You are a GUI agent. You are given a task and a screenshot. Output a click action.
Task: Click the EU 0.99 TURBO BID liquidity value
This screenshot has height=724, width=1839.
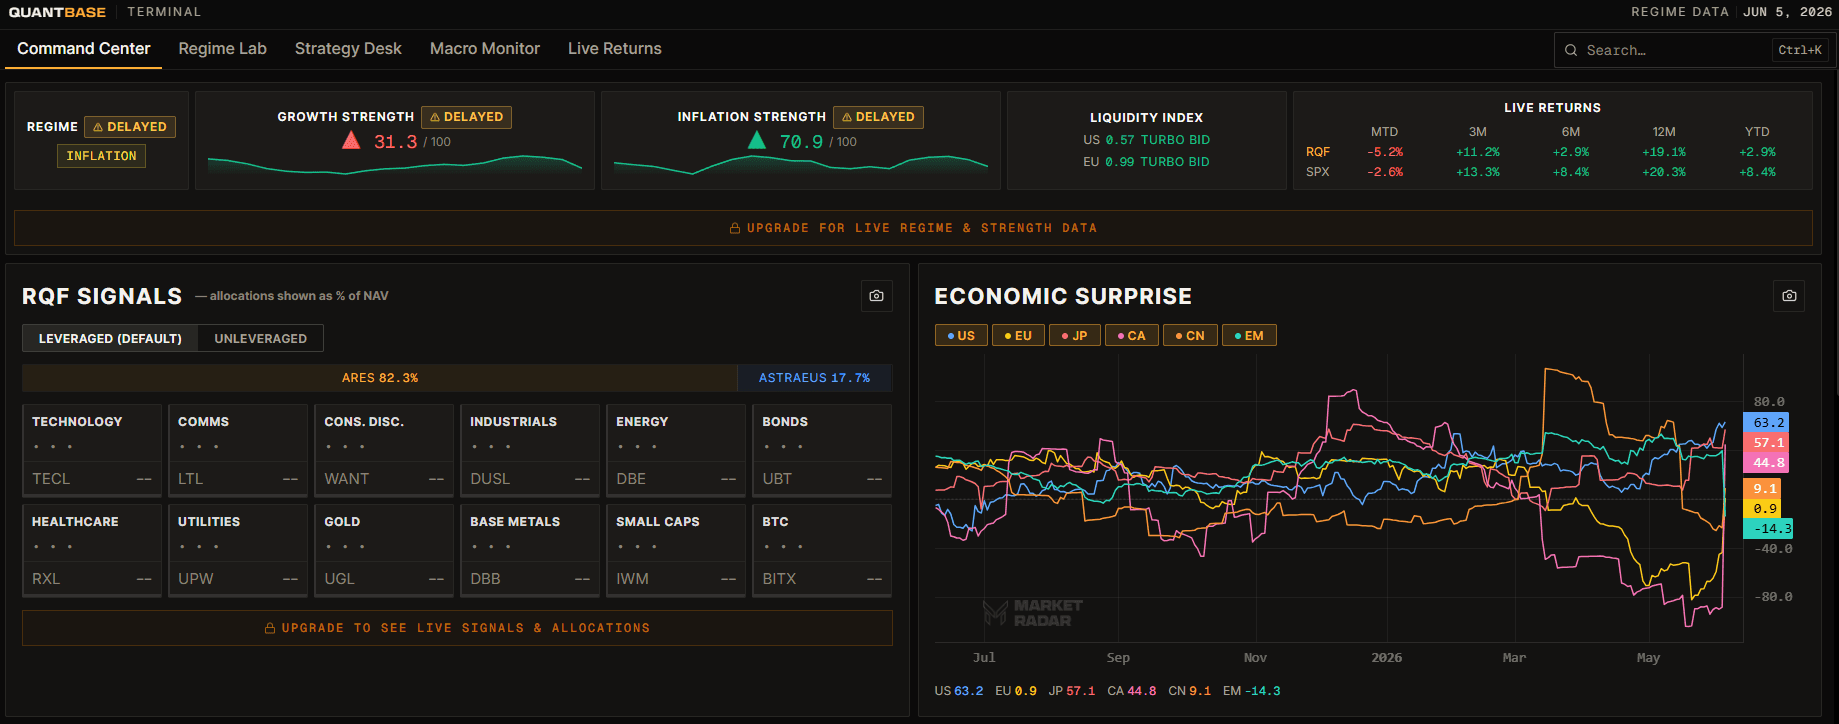point(1146,162)
